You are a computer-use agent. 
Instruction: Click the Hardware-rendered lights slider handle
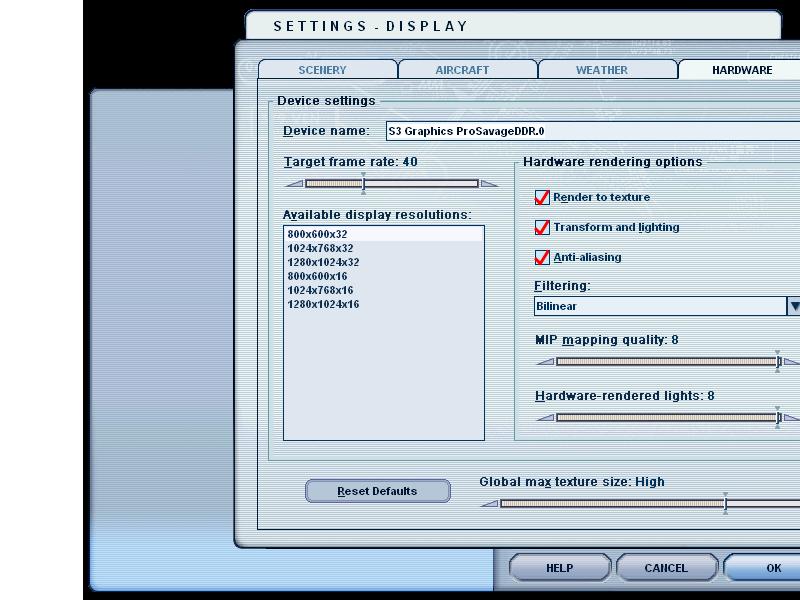click(x=778, y=417)
